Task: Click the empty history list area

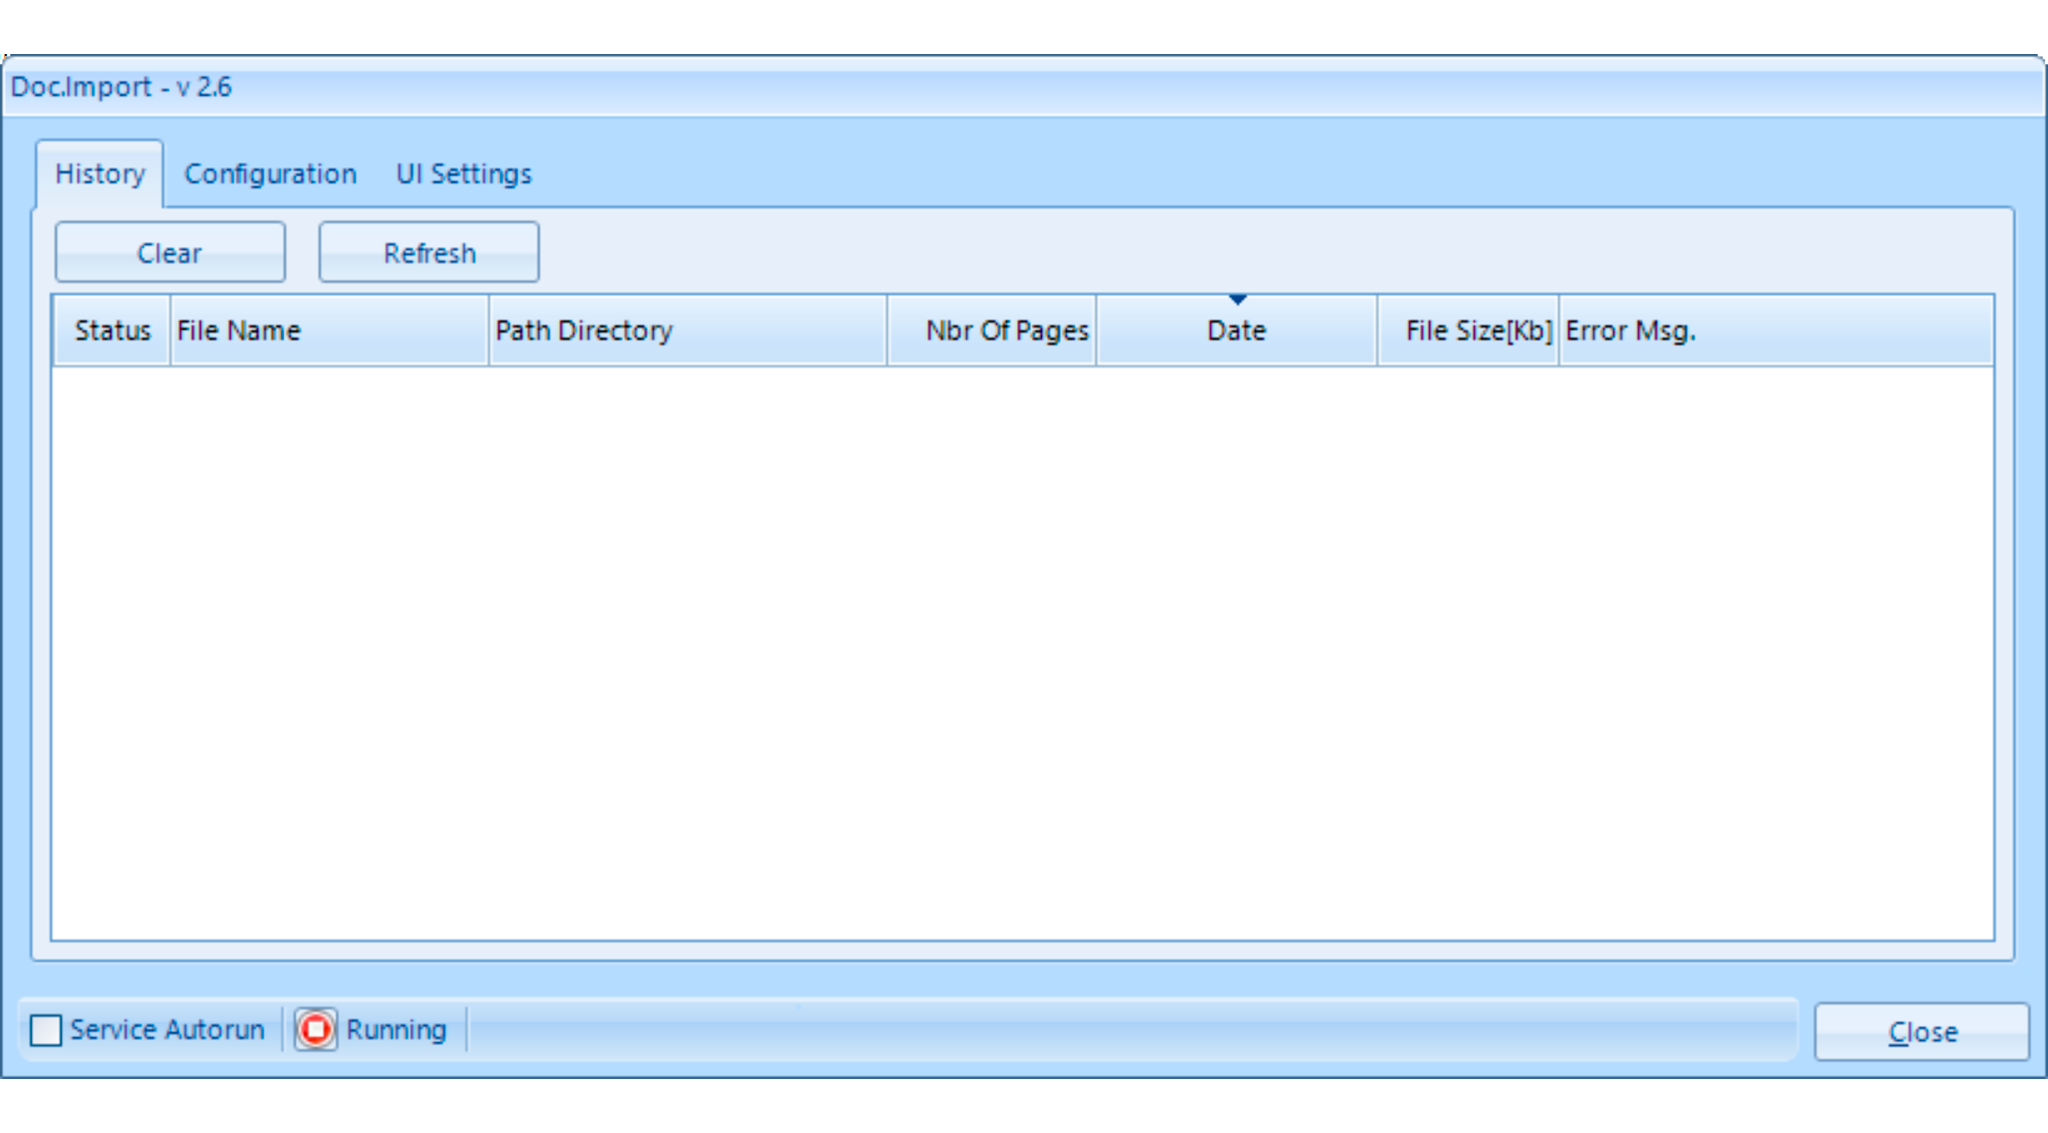Action: coord(1022,652)
